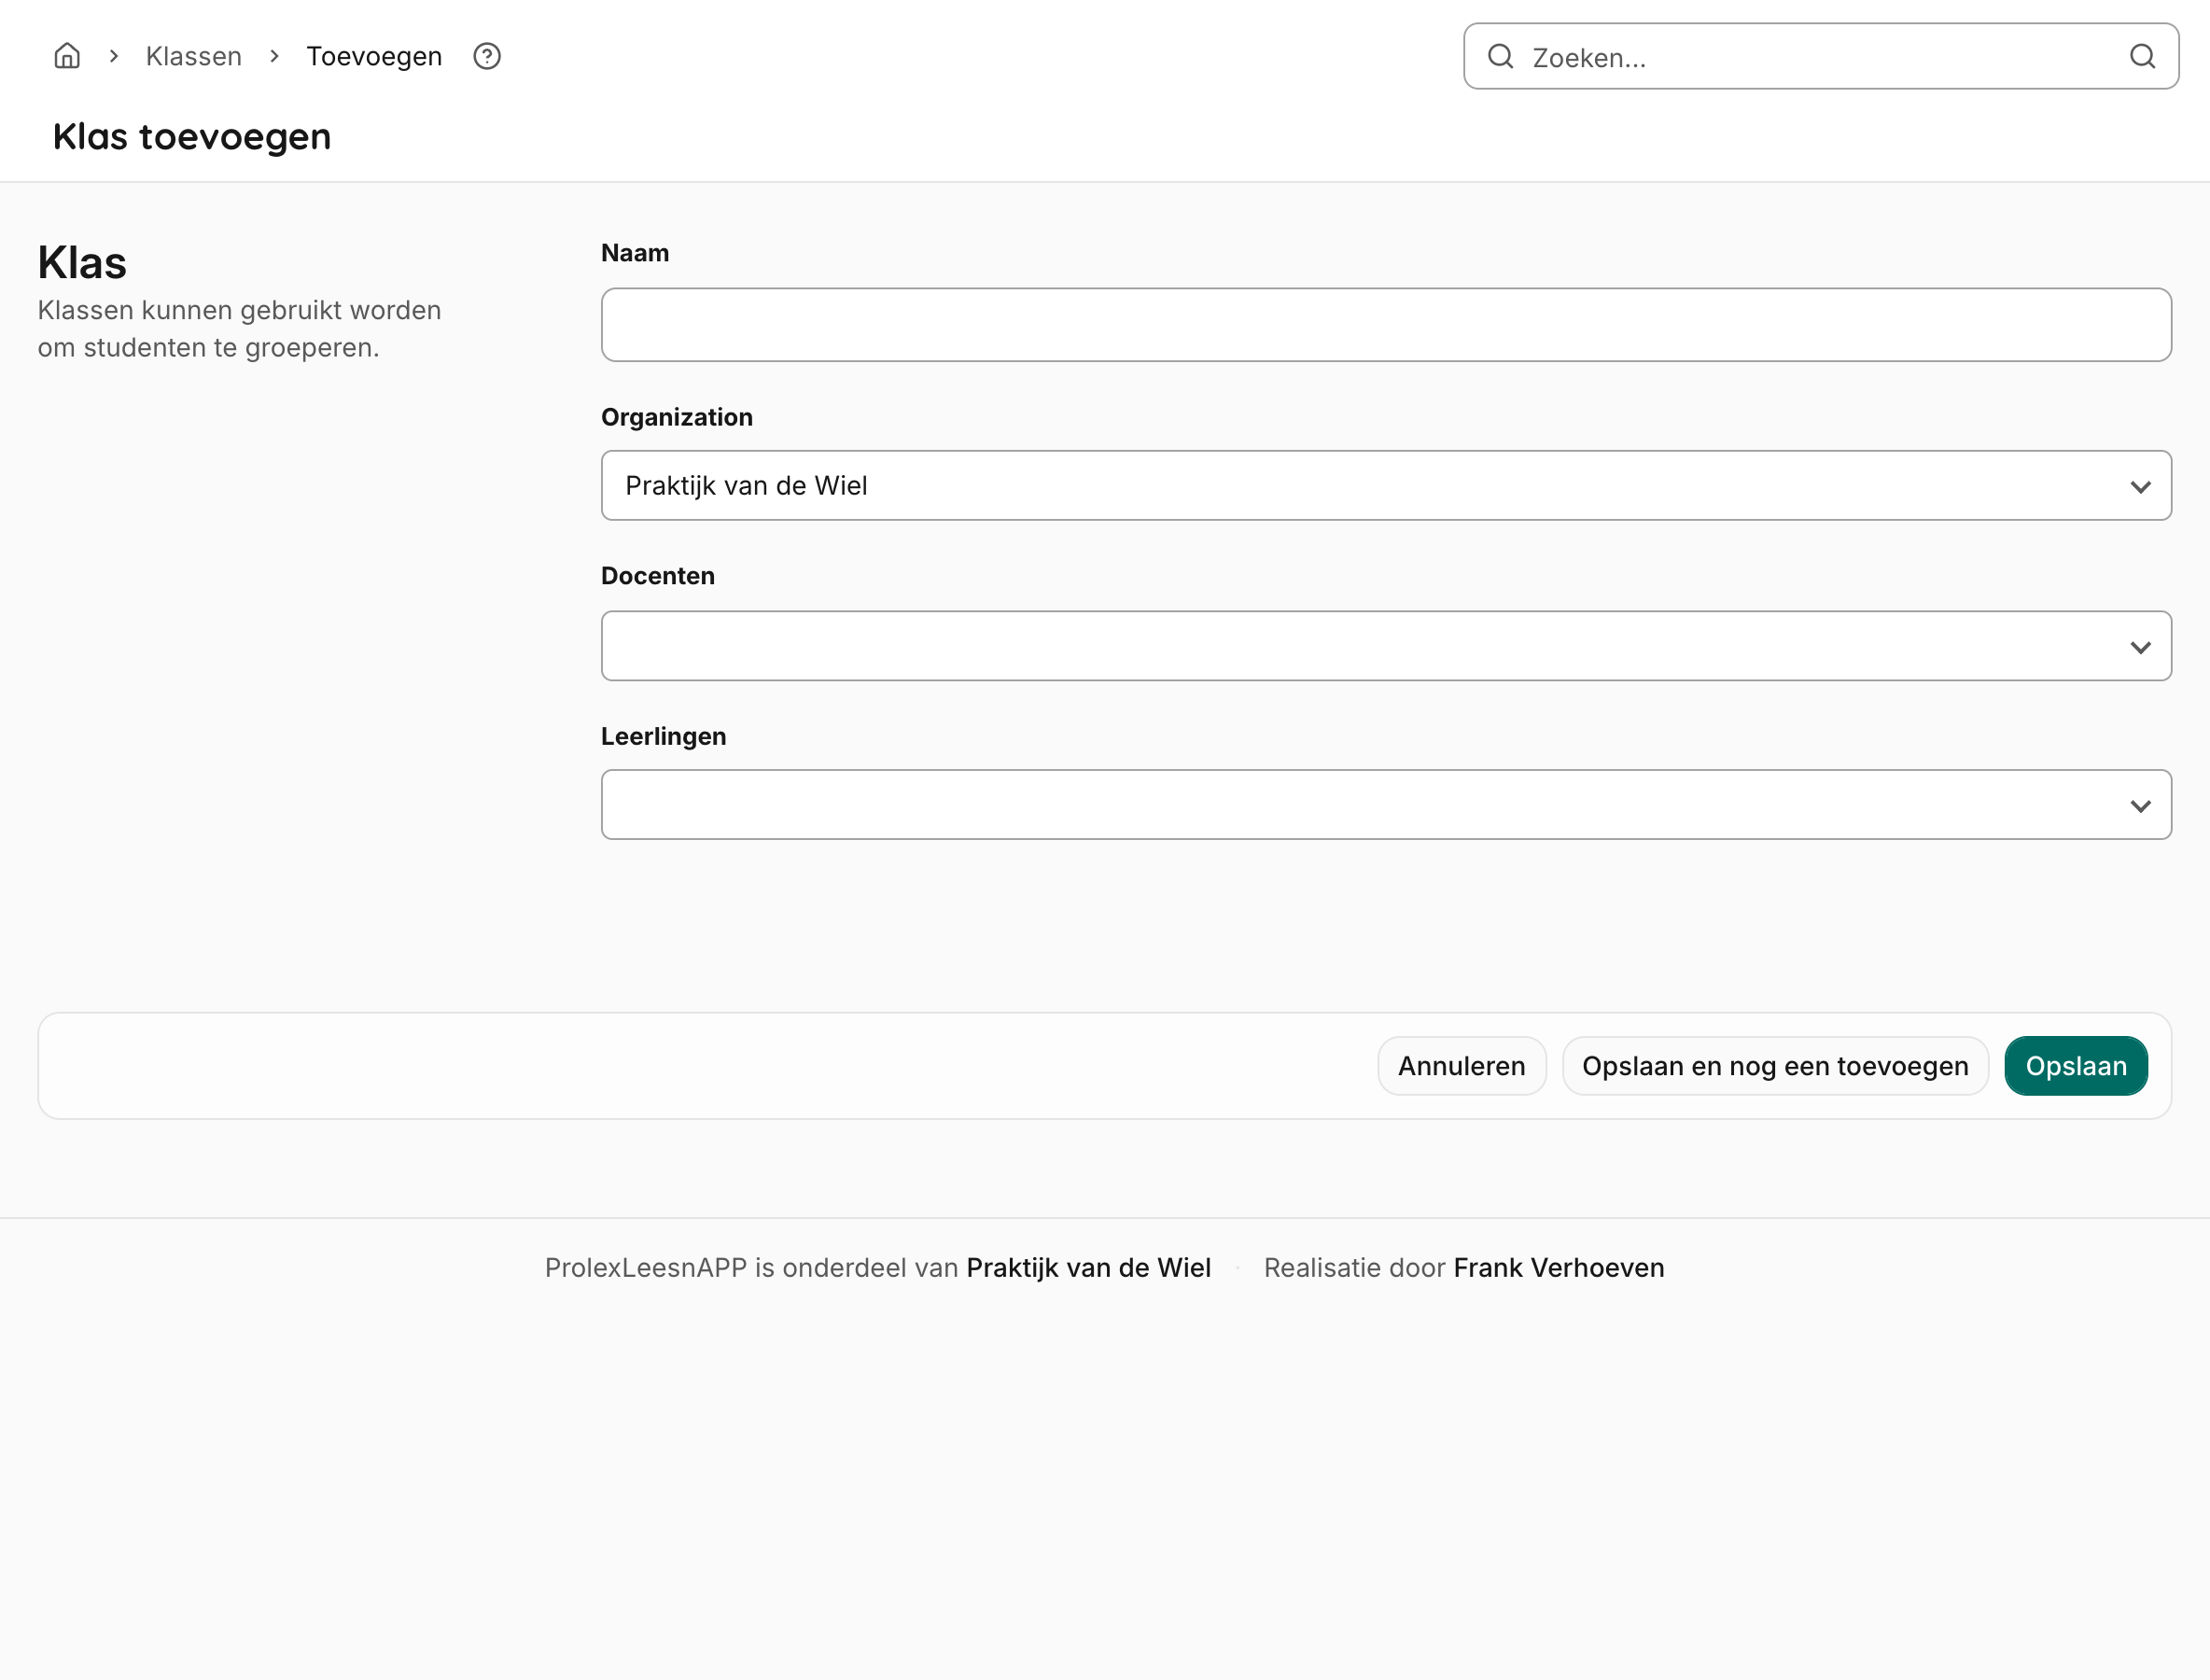The width and height of the screenshot is (2210, 1680).
Task: Select the Toevoegen breadcrumb item
Action: [x=374, y=56]
